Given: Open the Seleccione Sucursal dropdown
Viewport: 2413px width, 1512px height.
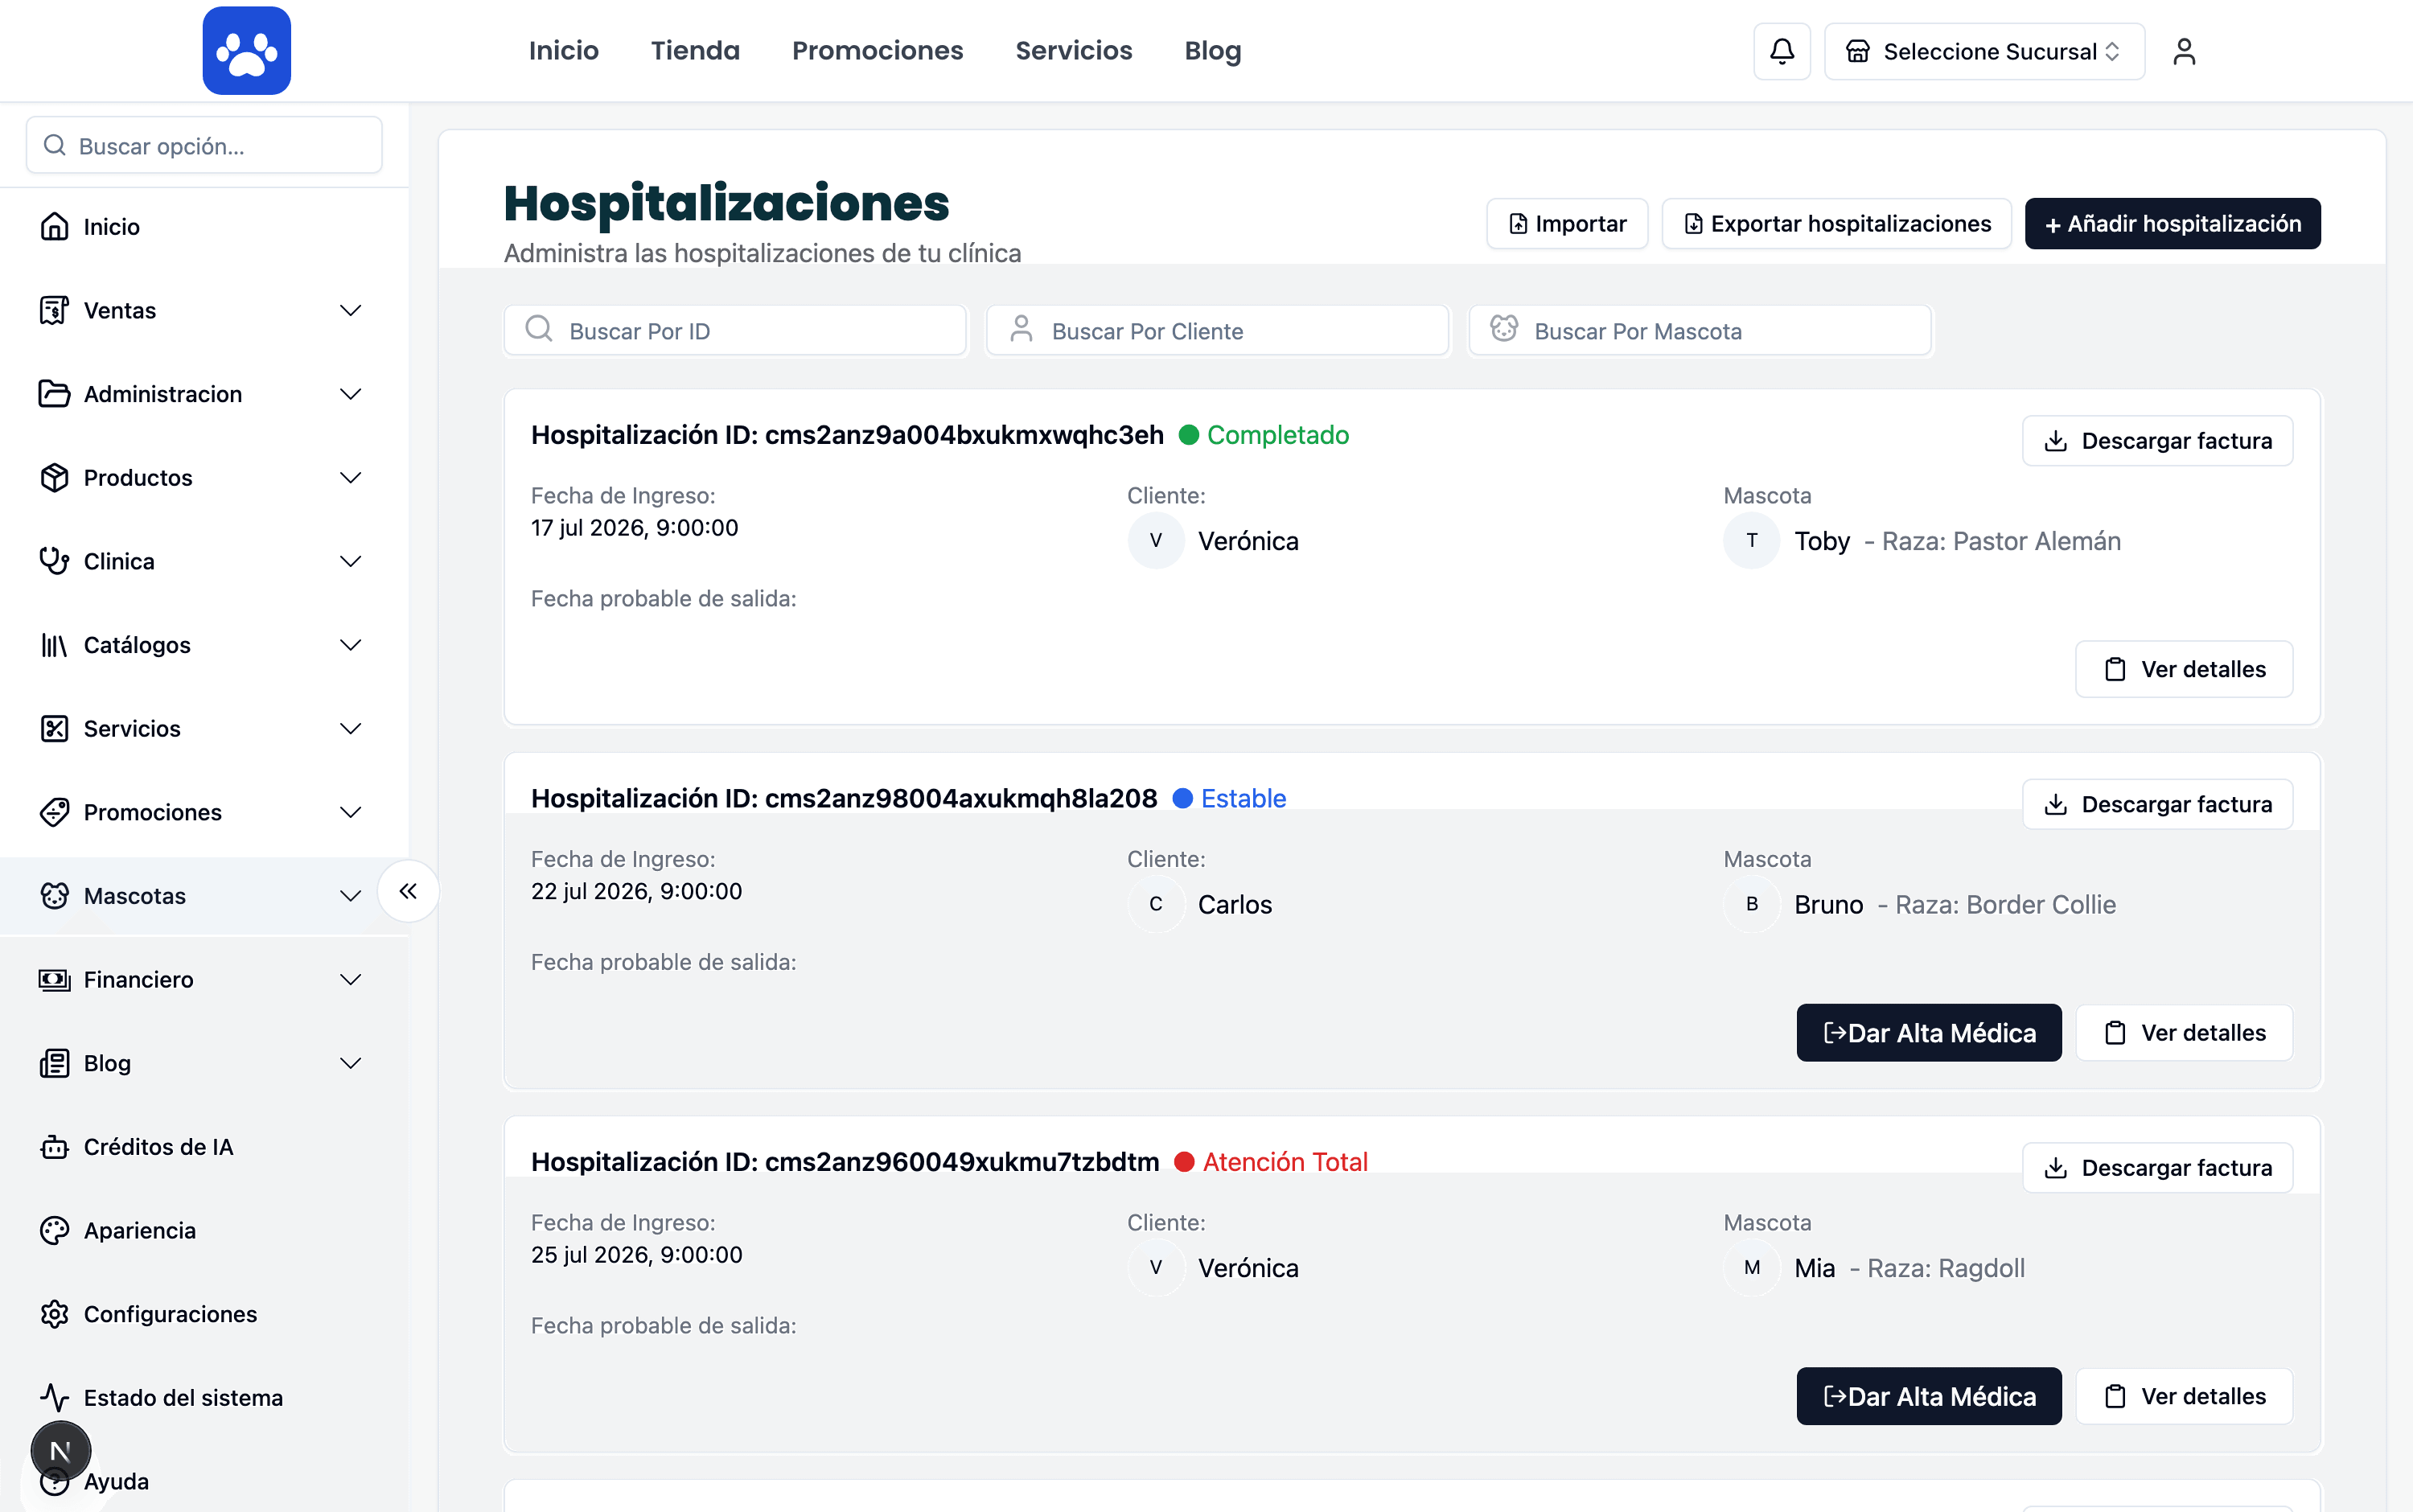Looking at the screenshot, I should click(1984, 52).
